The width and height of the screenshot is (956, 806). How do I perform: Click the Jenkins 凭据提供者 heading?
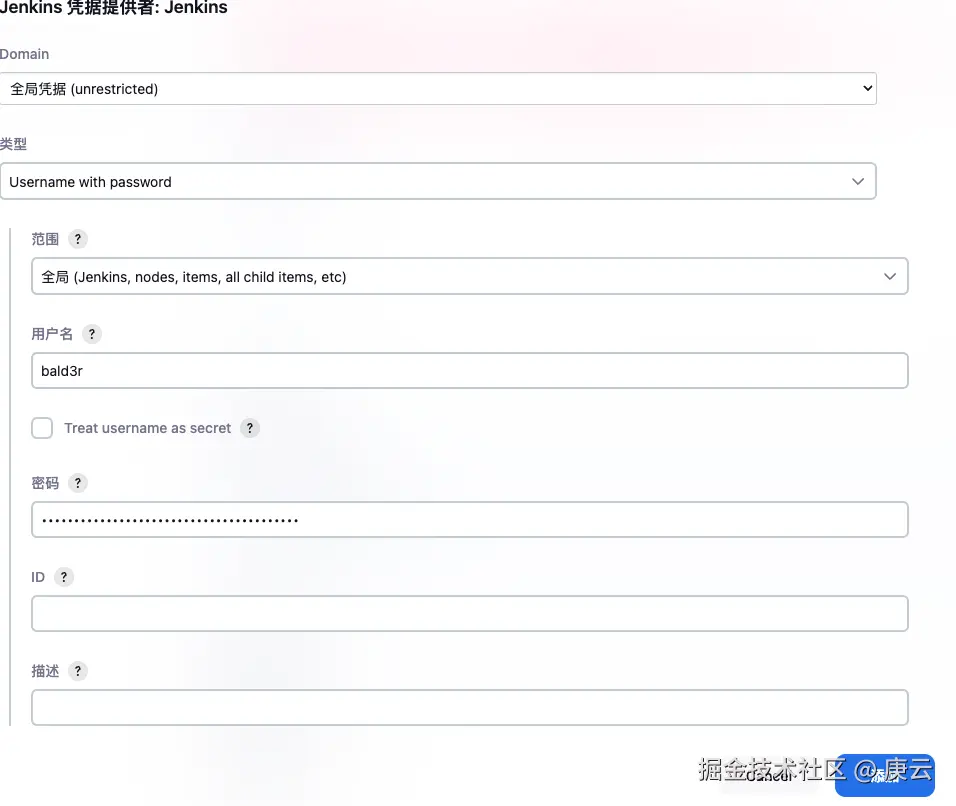point(113,8)
